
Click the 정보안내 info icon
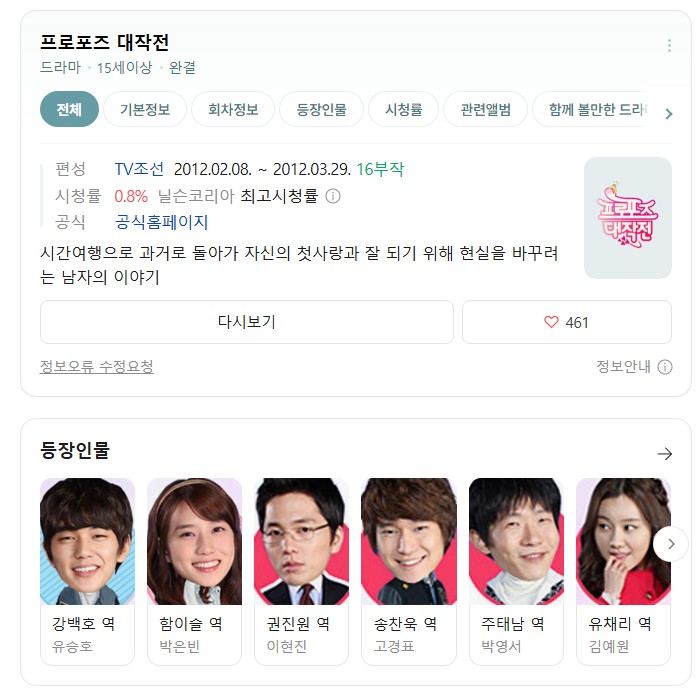pyautogui.click(x=665, y=367)
